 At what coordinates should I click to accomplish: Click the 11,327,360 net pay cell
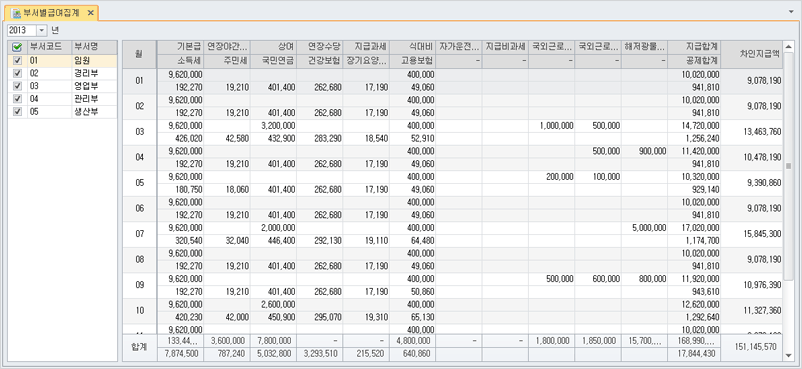[752, 311]
